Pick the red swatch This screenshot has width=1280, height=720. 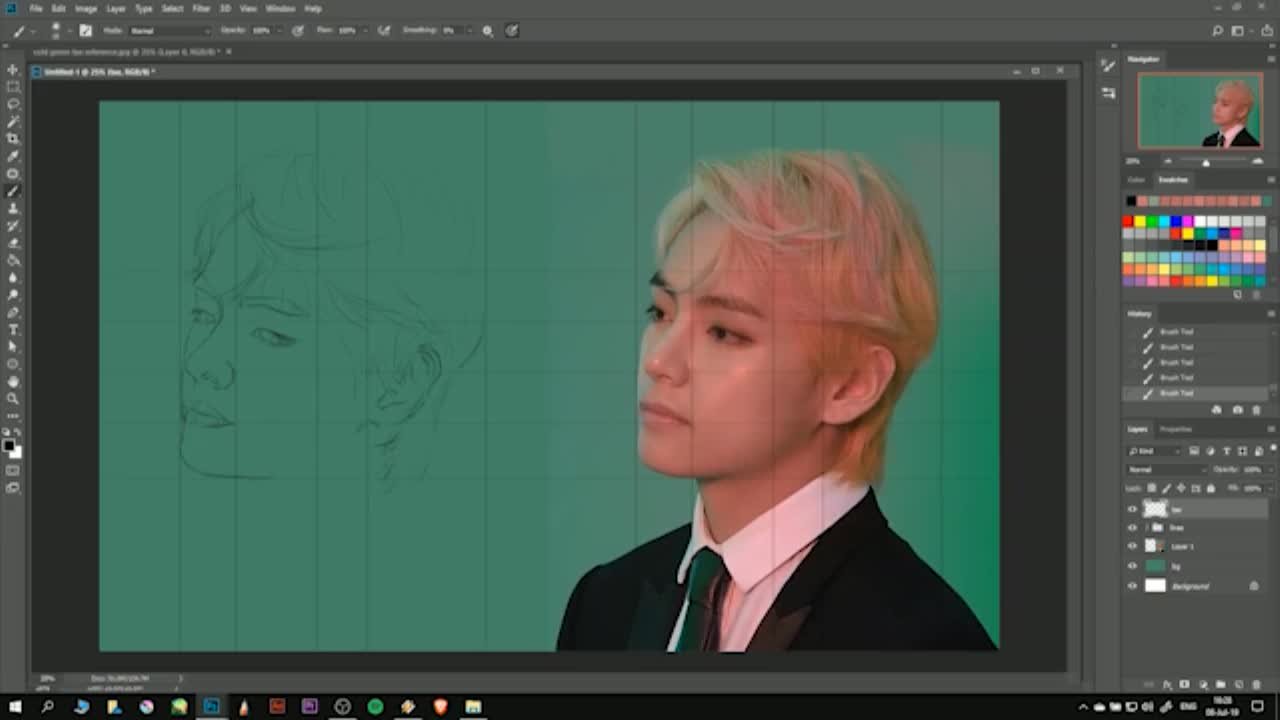[x=1128, y=222]
